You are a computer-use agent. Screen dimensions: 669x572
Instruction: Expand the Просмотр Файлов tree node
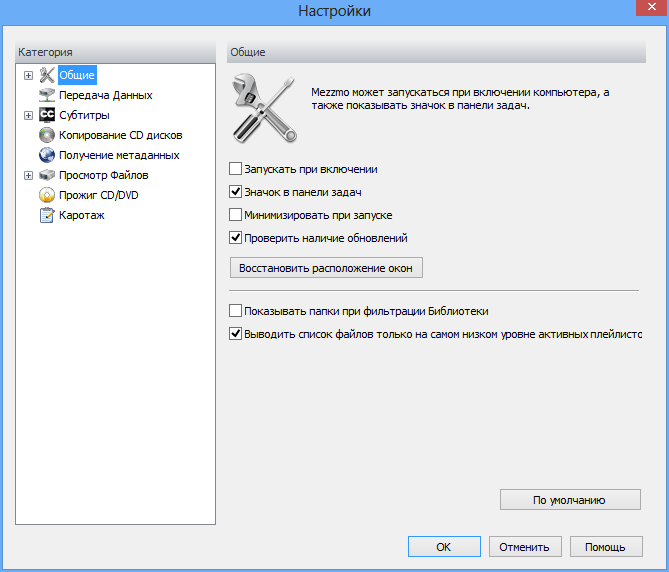click(x=28, y=176)
